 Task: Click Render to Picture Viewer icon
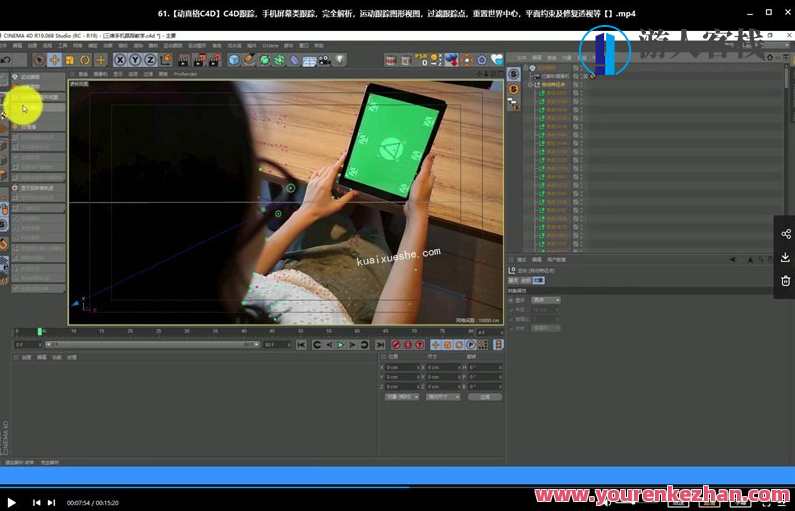point(199,60)
